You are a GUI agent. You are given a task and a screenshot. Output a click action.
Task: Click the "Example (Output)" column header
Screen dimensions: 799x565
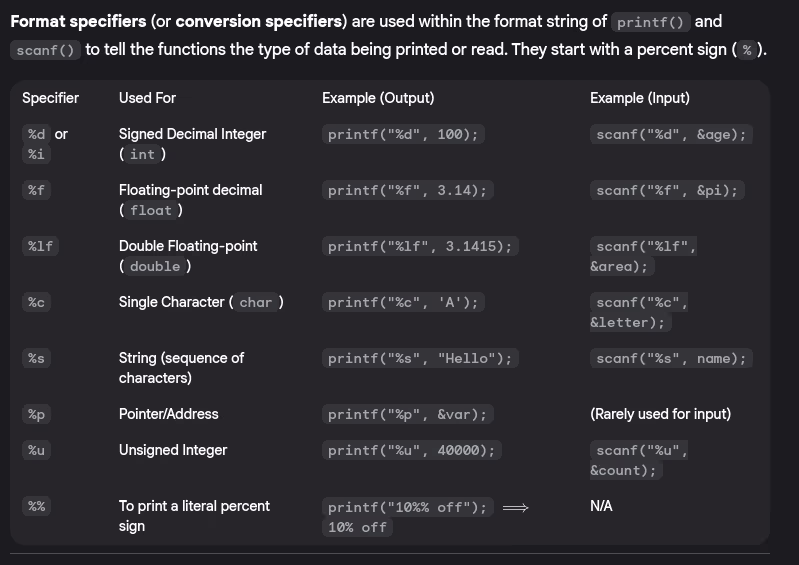tap(378, 98)
